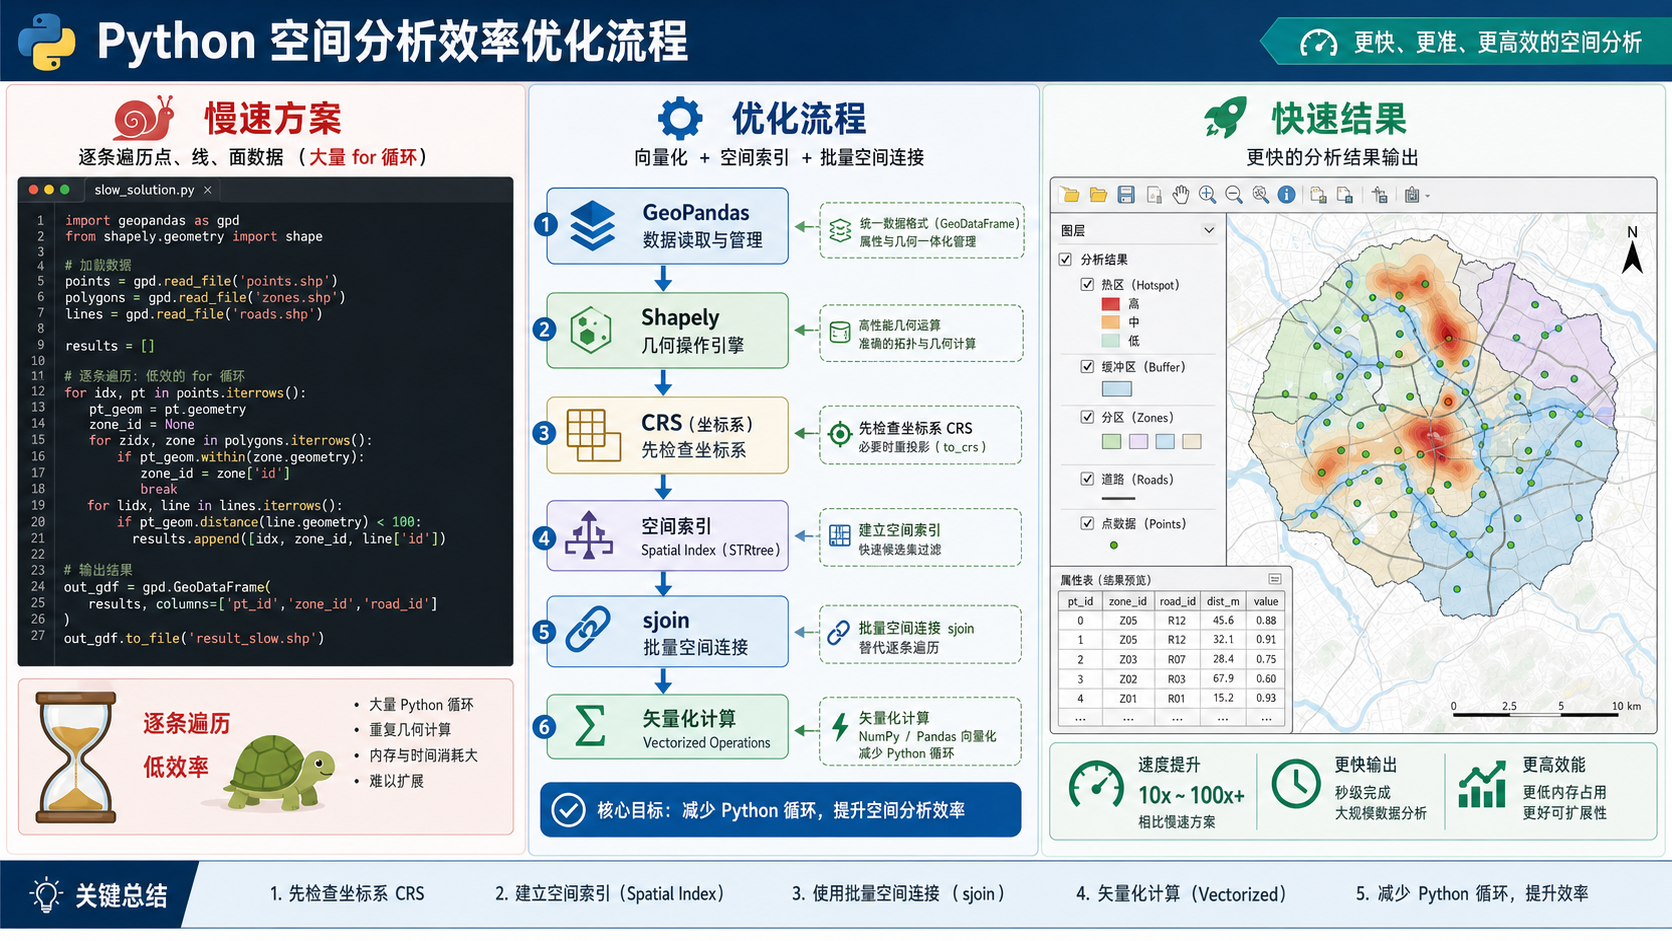1672x941 pixels.
Task: Click the speed gauge icon beside 速度提升
Action: point(1096,785)
